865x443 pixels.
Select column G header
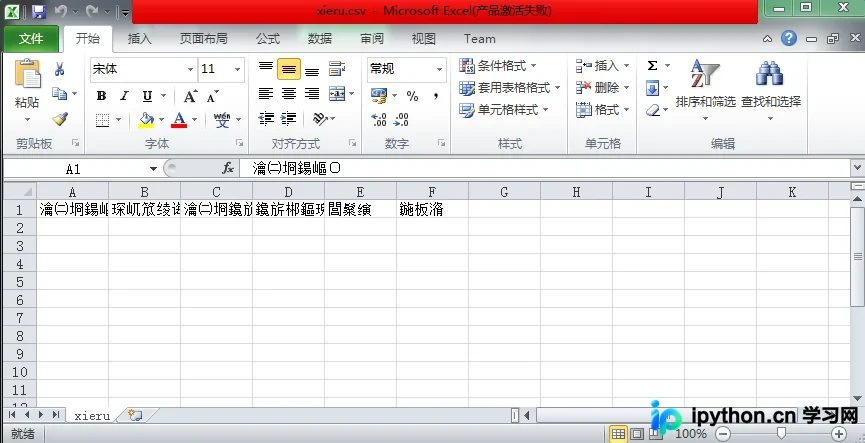click(504, 191)
